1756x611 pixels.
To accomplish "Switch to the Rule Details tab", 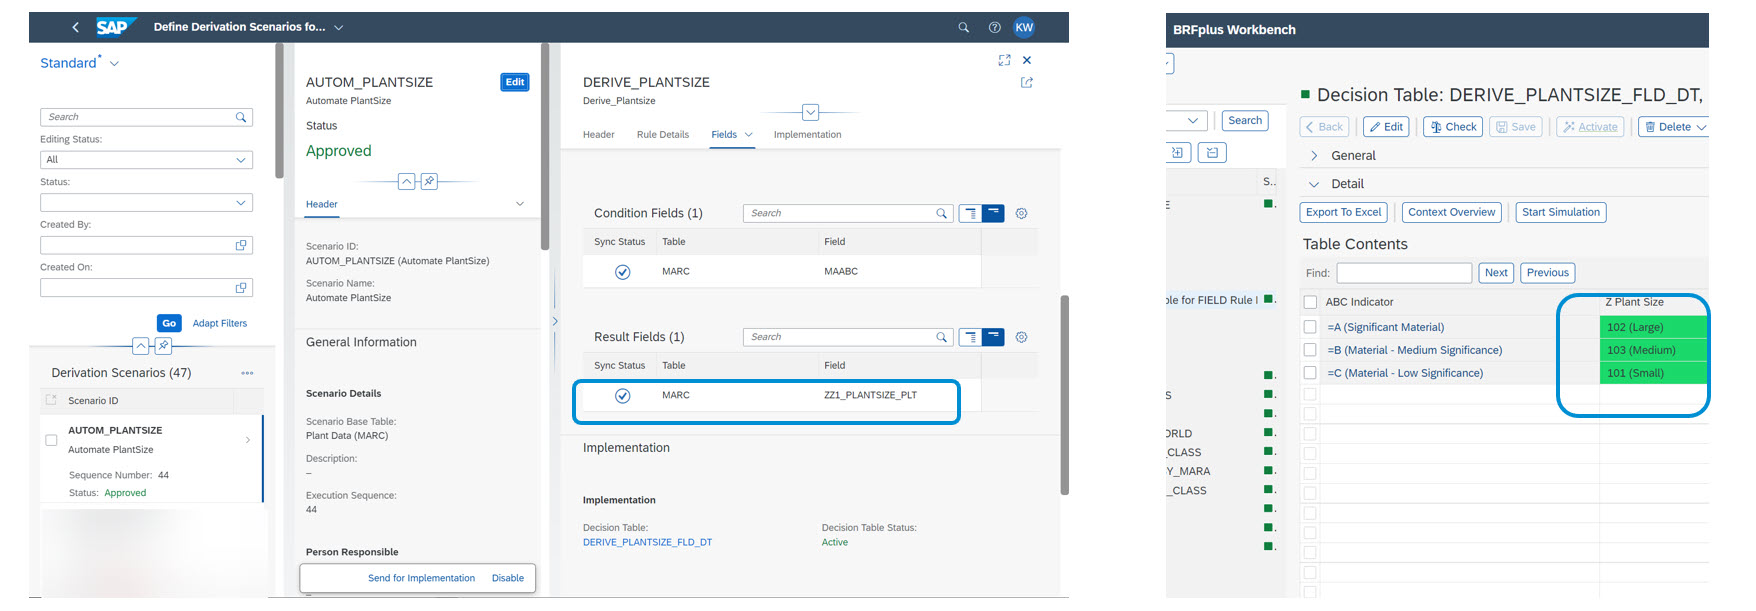I will [x=662, y=135].
